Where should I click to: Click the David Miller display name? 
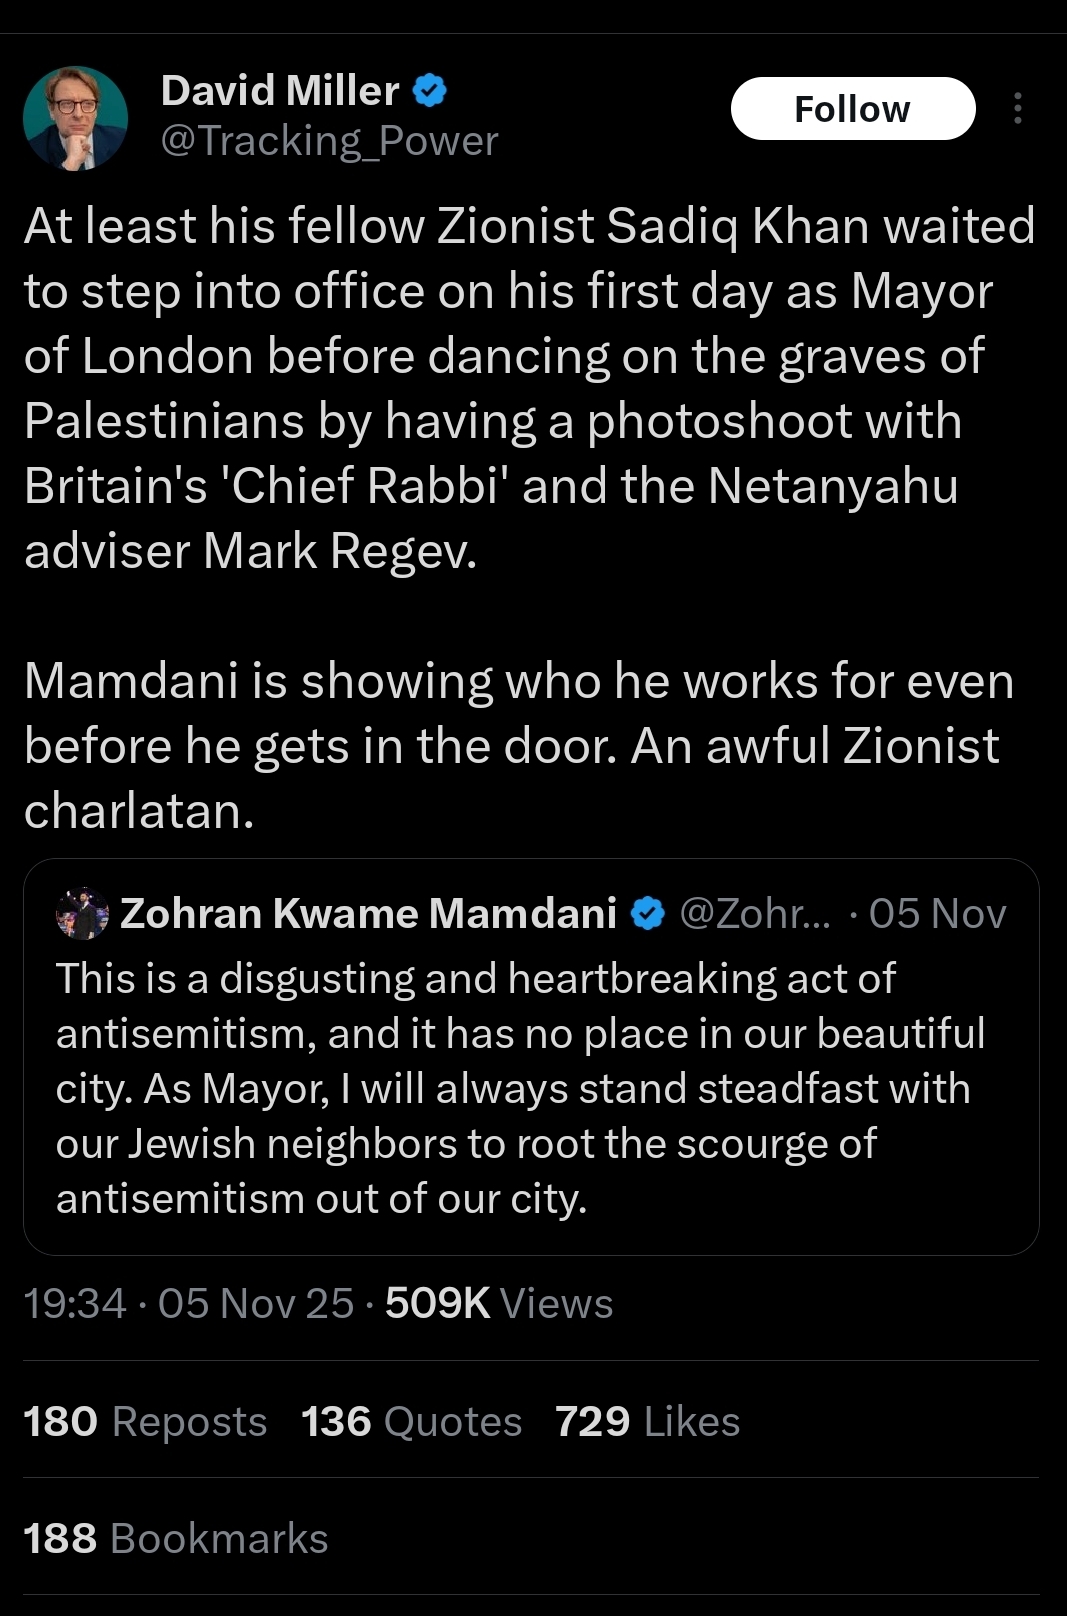pos(280,91)
